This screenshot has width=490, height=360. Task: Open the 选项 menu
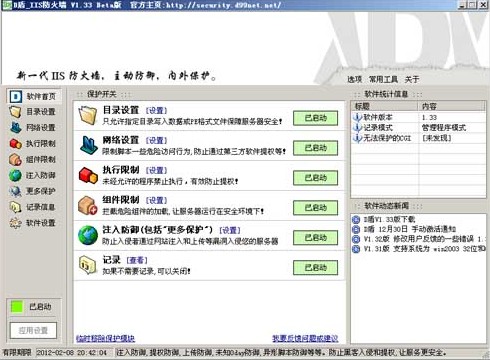pyautogui.click(x=355, y=79)
